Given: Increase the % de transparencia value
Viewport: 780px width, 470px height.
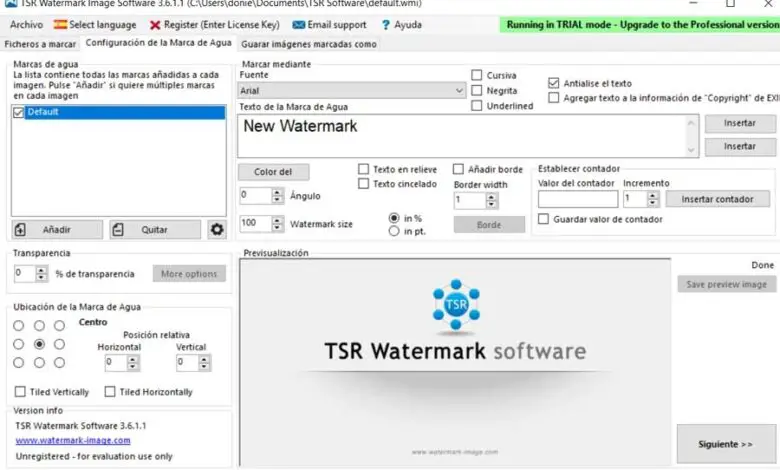Looking at the screenshot, I should (41, 270).
